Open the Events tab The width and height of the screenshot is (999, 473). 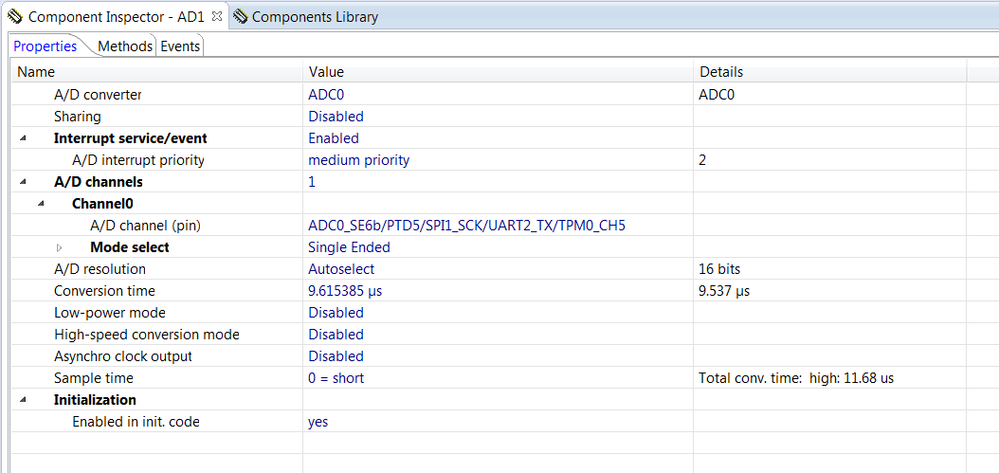click(180, 46)
